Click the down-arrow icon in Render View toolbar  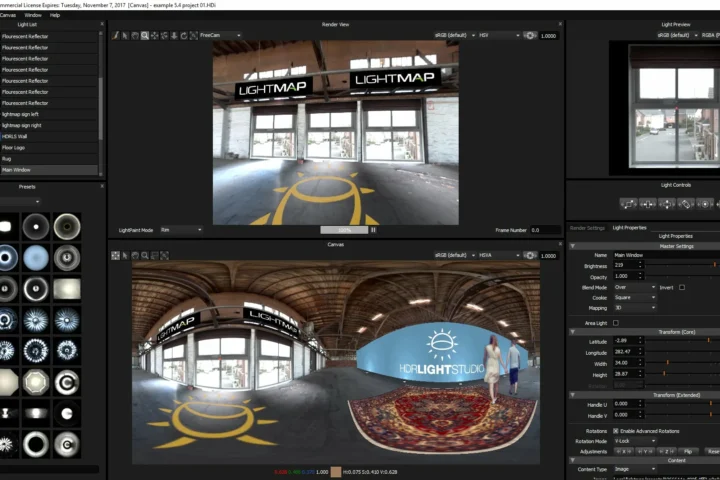point(174,35)
